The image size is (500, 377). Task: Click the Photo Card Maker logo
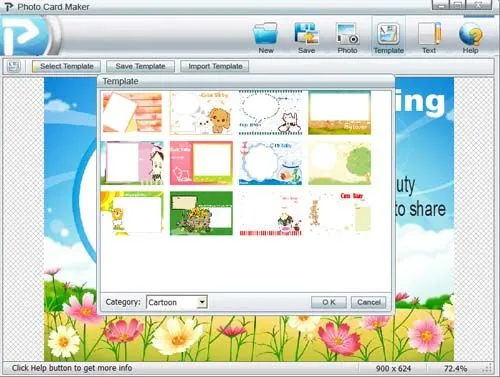tap(27, 35)
